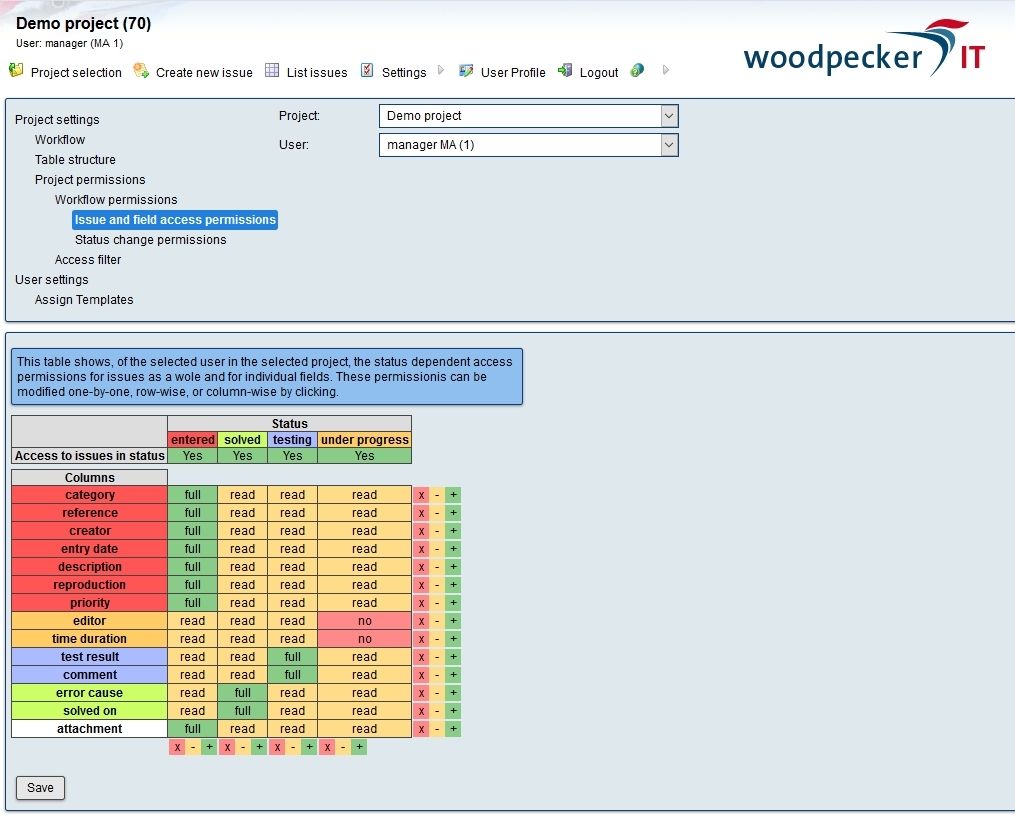Image resolution: width=1015 pixels, height=829 pixels.
Task: Open Project selection via its icon
Action: tap(16, 71)
